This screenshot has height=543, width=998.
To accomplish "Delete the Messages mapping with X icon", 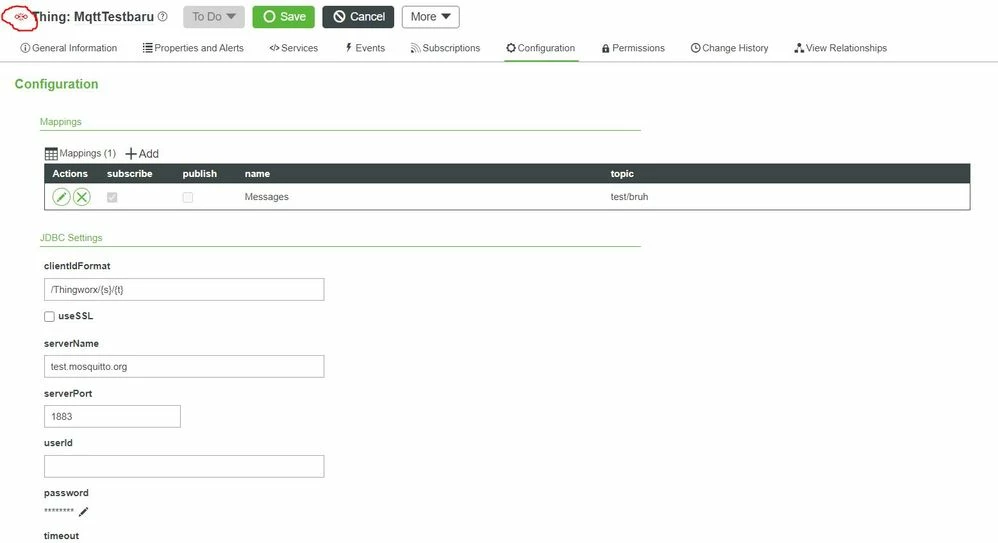I will 81,197.
